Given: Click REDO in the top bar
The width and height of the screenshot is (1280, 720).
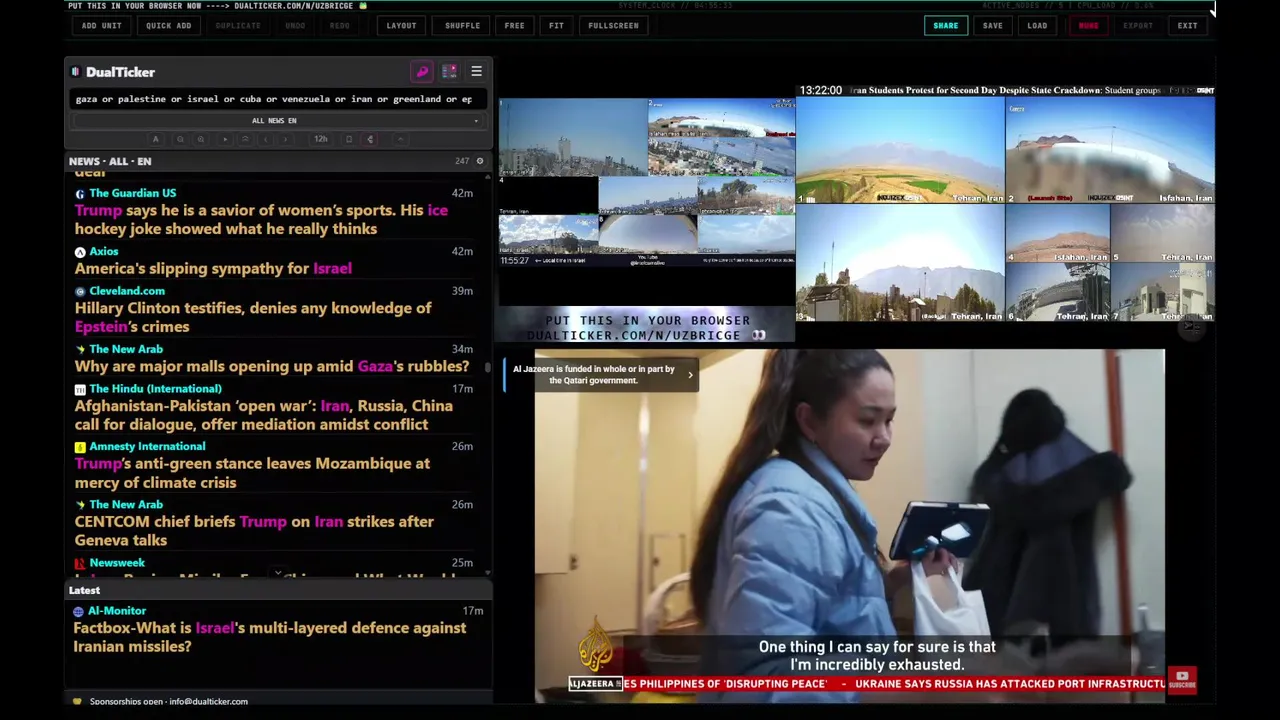Looking at the screenshot, I should click(x=340, y=26).
